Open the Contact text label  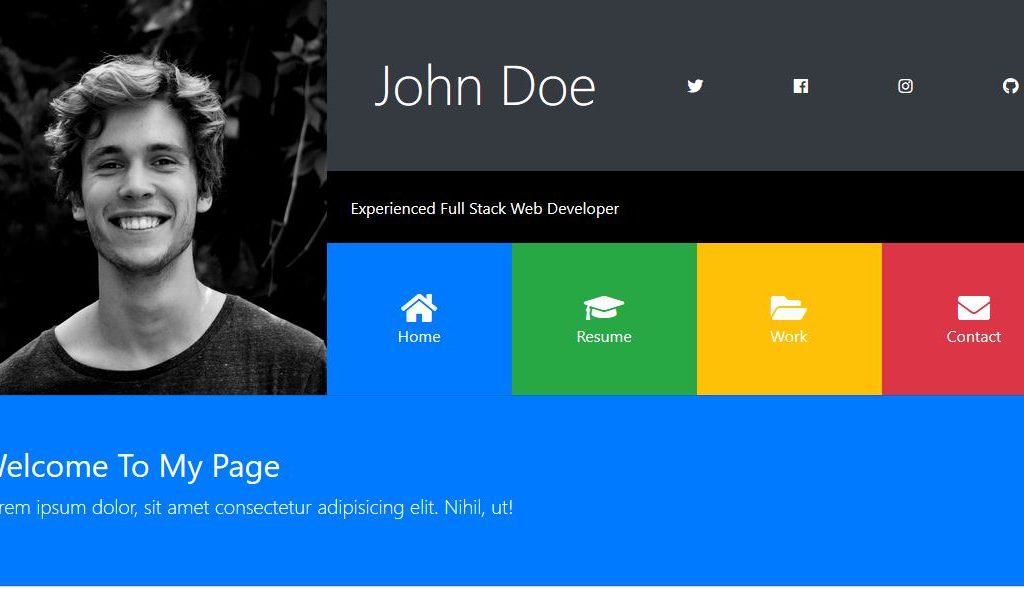(973, 337)
